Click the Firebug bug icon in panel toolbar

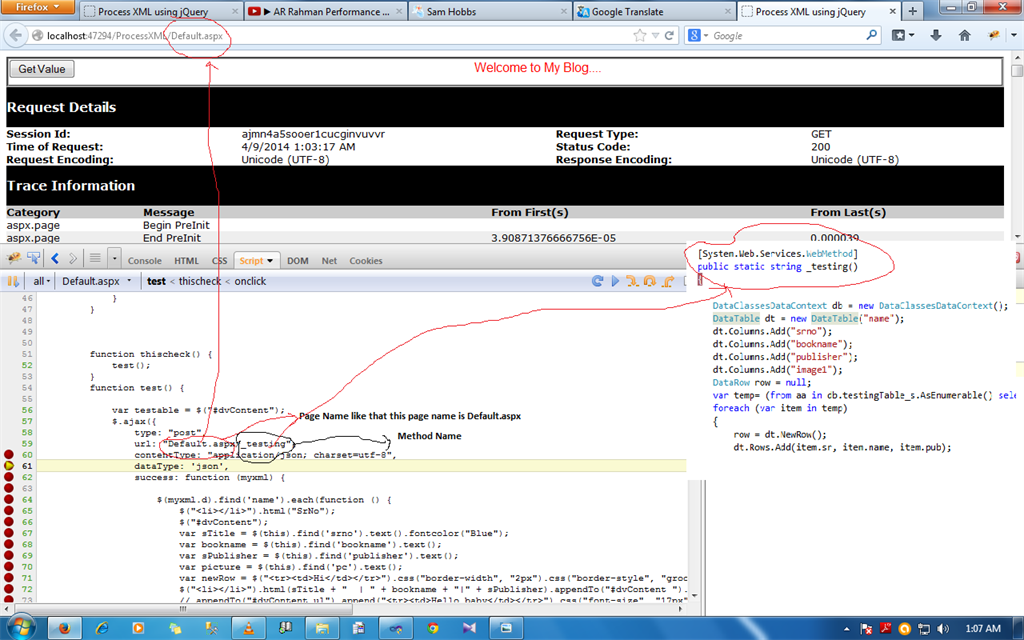[14, 259]
